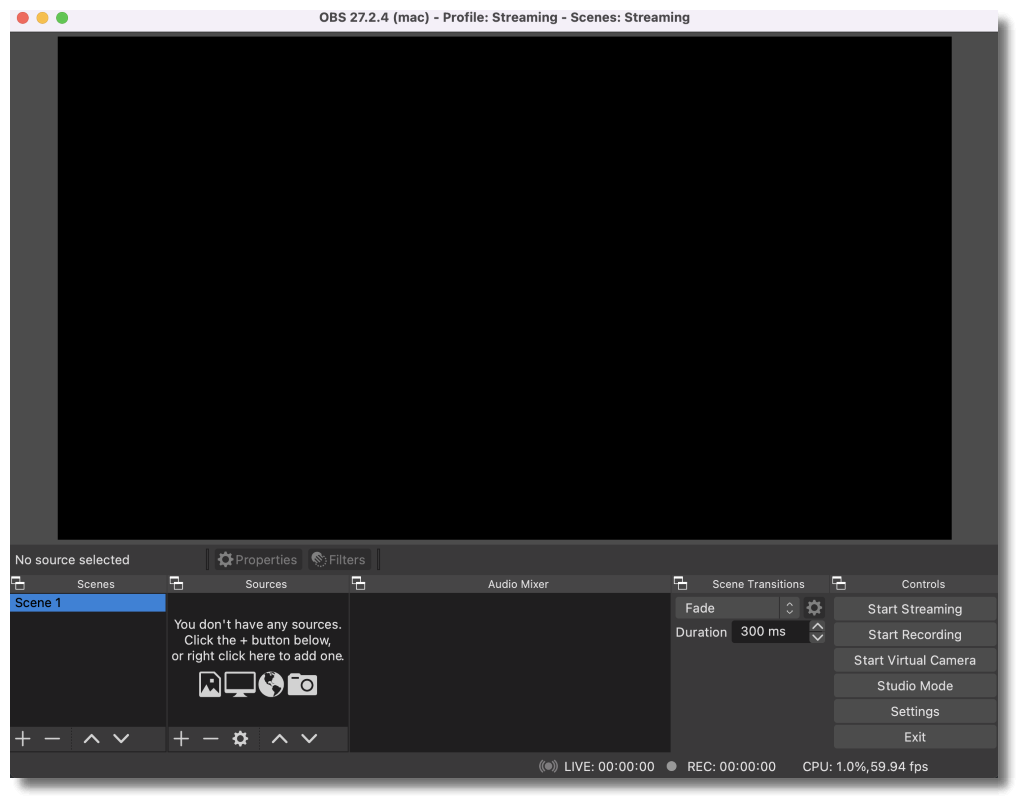Move source up in Sources list
The image size is (1018, 798).
(280, 739)
